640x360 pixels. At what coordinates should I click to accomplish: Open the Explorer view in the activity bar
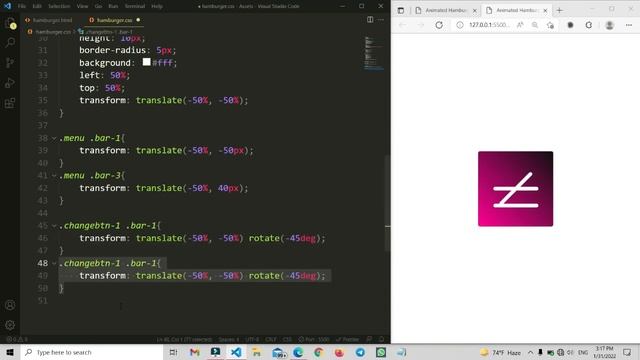pos(10,24)
